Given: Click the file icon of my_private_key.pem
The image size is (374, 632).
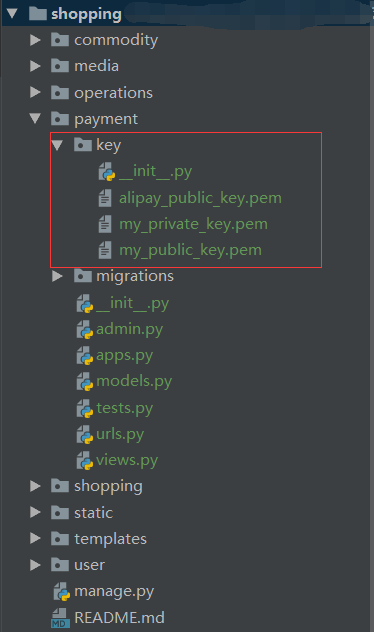Looking at the screenshot, I should pos(105,224).
